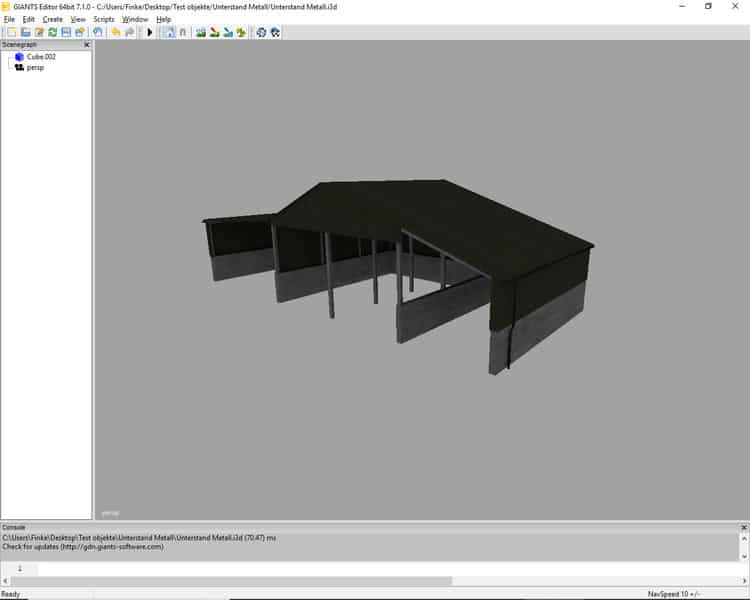750x600 pixels.
Task: Click the console scroll down arrow
Action: point(743,555)
